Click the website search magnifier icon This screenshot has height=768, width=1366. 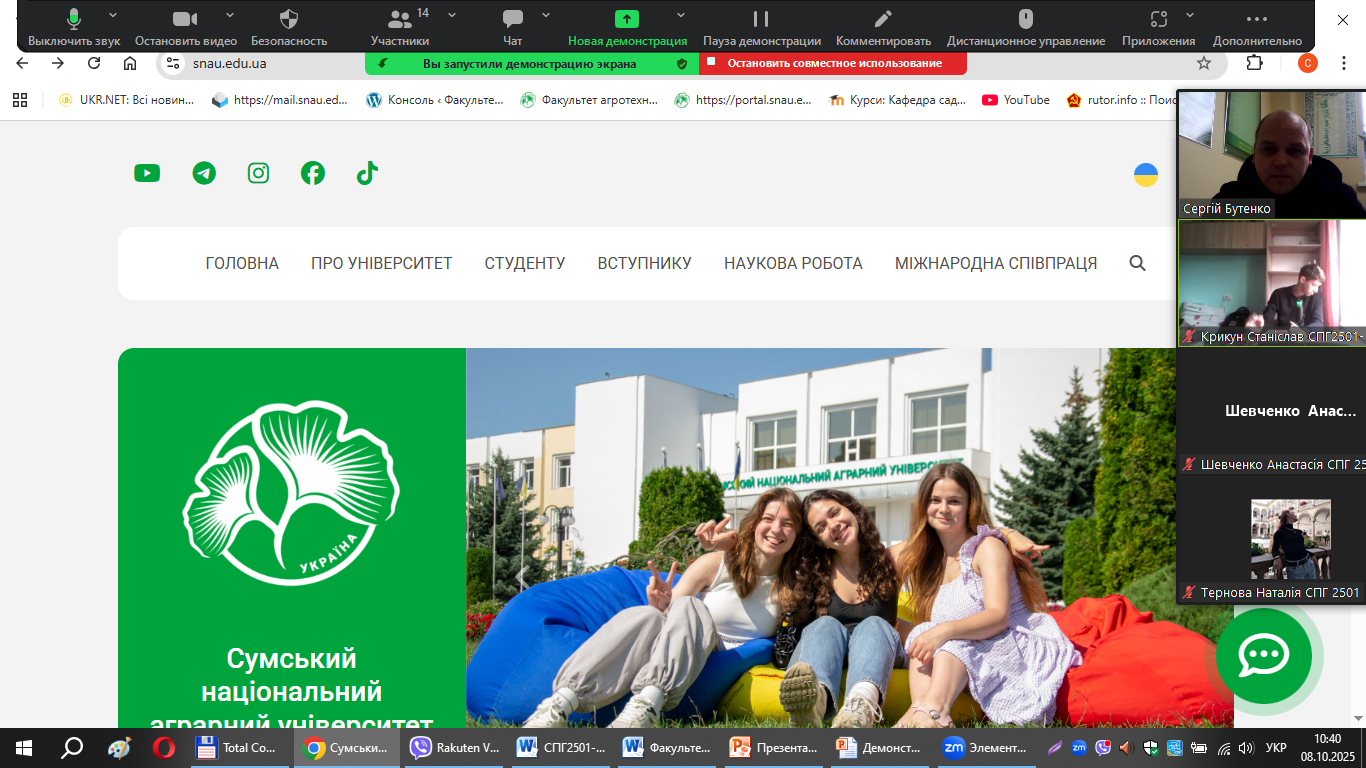pyautogui.click(x=1137, y=263)
